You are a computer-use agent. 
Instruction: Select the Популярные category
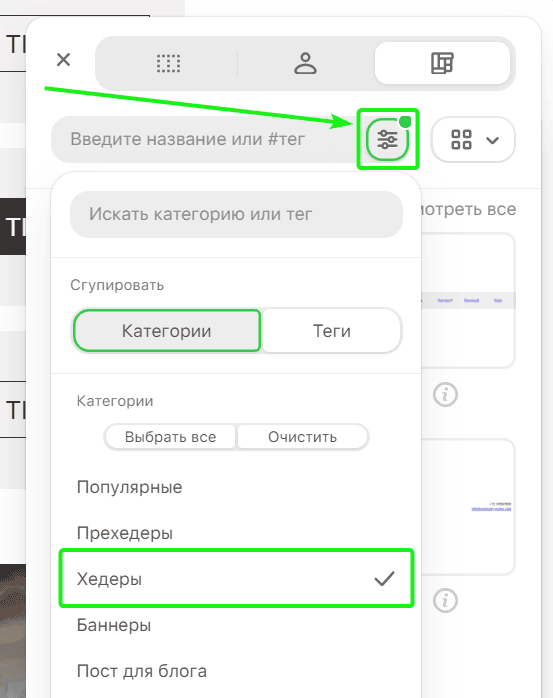click(236, 487)
